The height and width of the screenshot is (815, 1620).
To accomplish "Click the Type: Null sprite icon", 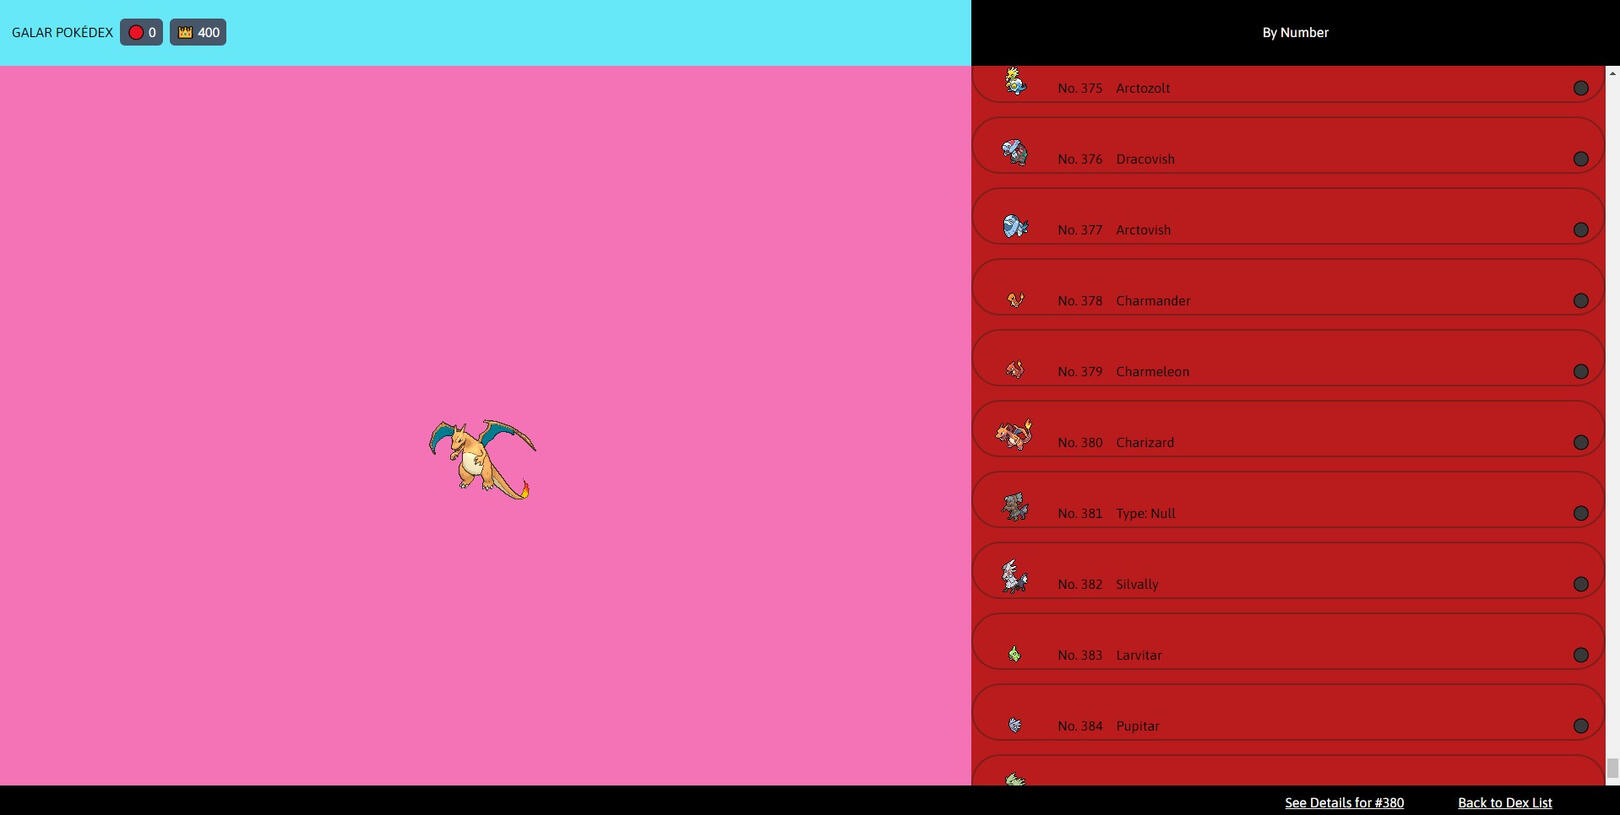I will click(x=1015, y=507).
